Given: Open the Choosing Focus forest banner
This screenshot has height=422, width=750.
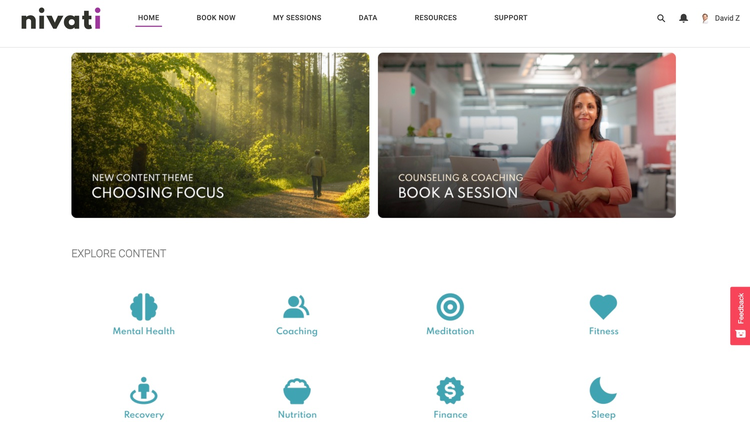Looking at the screenshot, I should [x=220, y=135].
